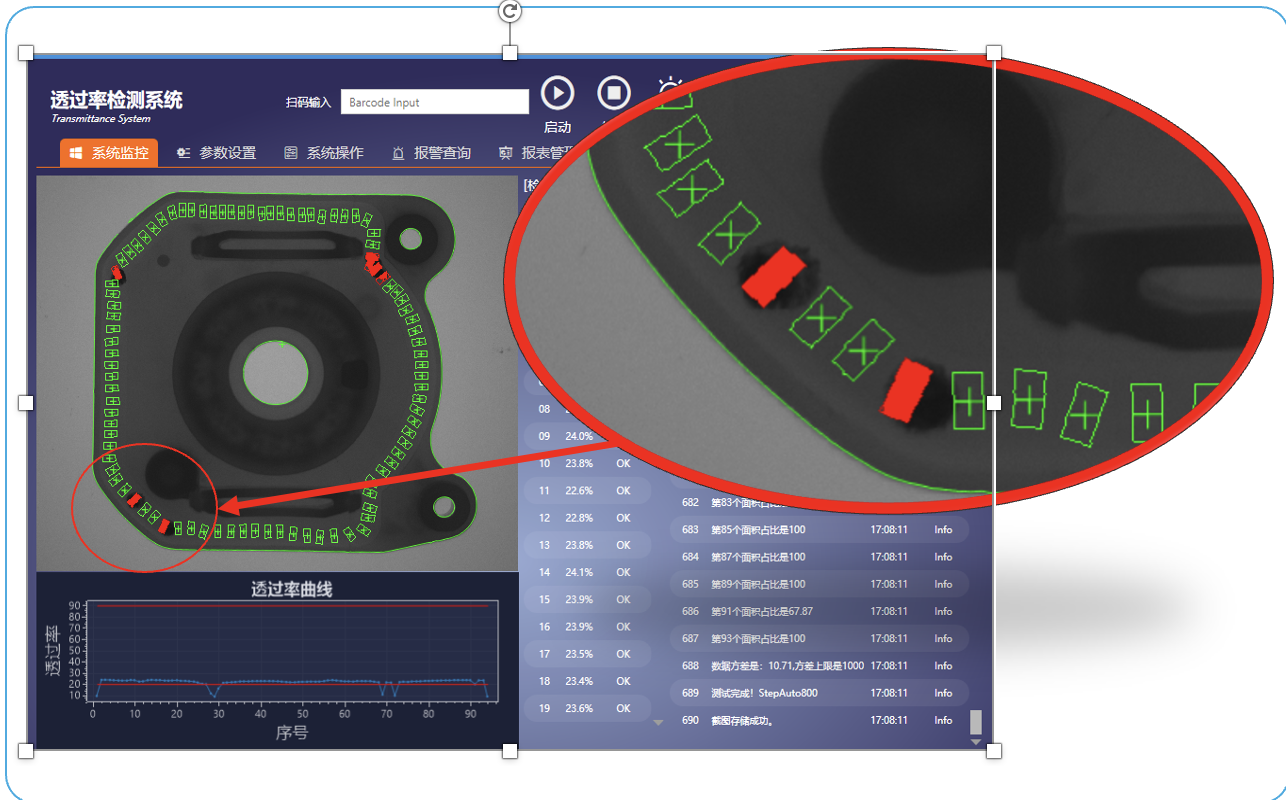The width and height of the screenshot is (1286, 800).
Task: Switch to the 系统操作 tab
Action: click(x=323, y=153)
